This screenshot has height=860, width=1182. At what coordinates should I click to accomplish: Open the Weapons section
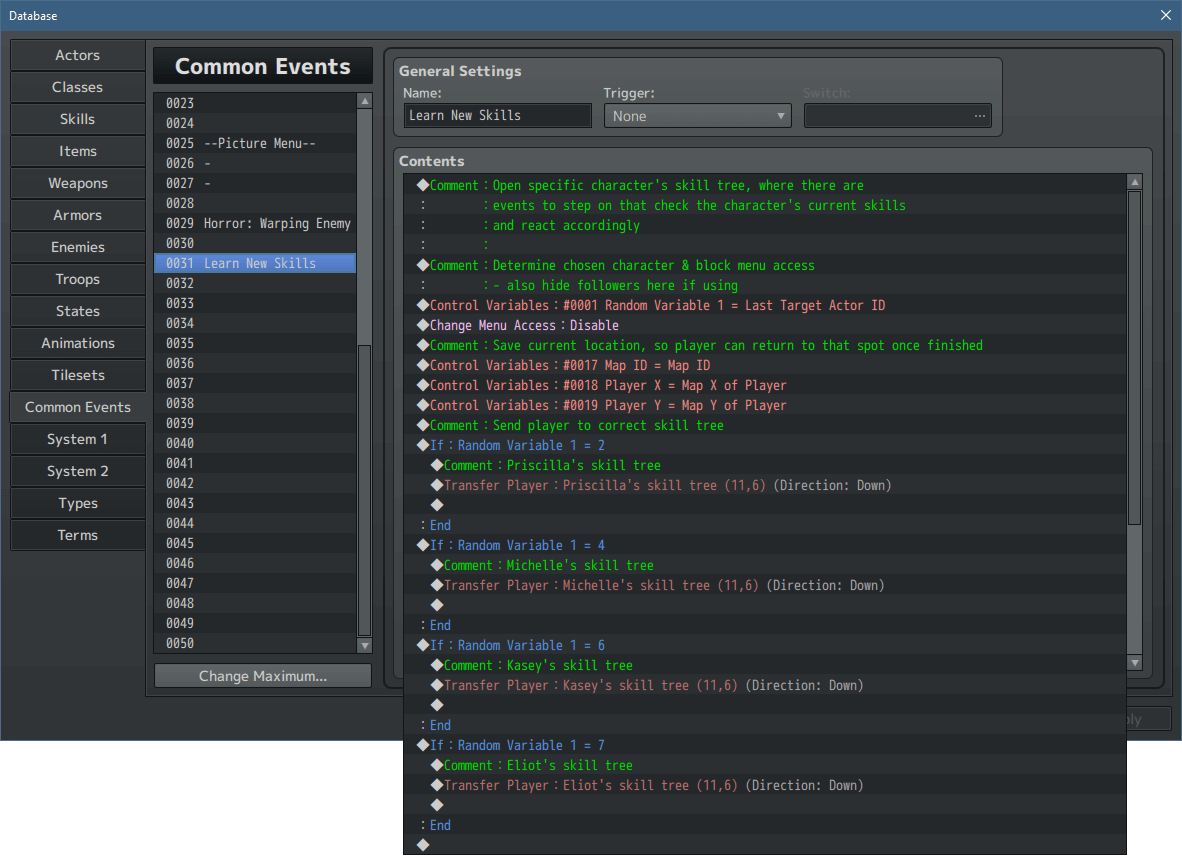pos(77,183)
